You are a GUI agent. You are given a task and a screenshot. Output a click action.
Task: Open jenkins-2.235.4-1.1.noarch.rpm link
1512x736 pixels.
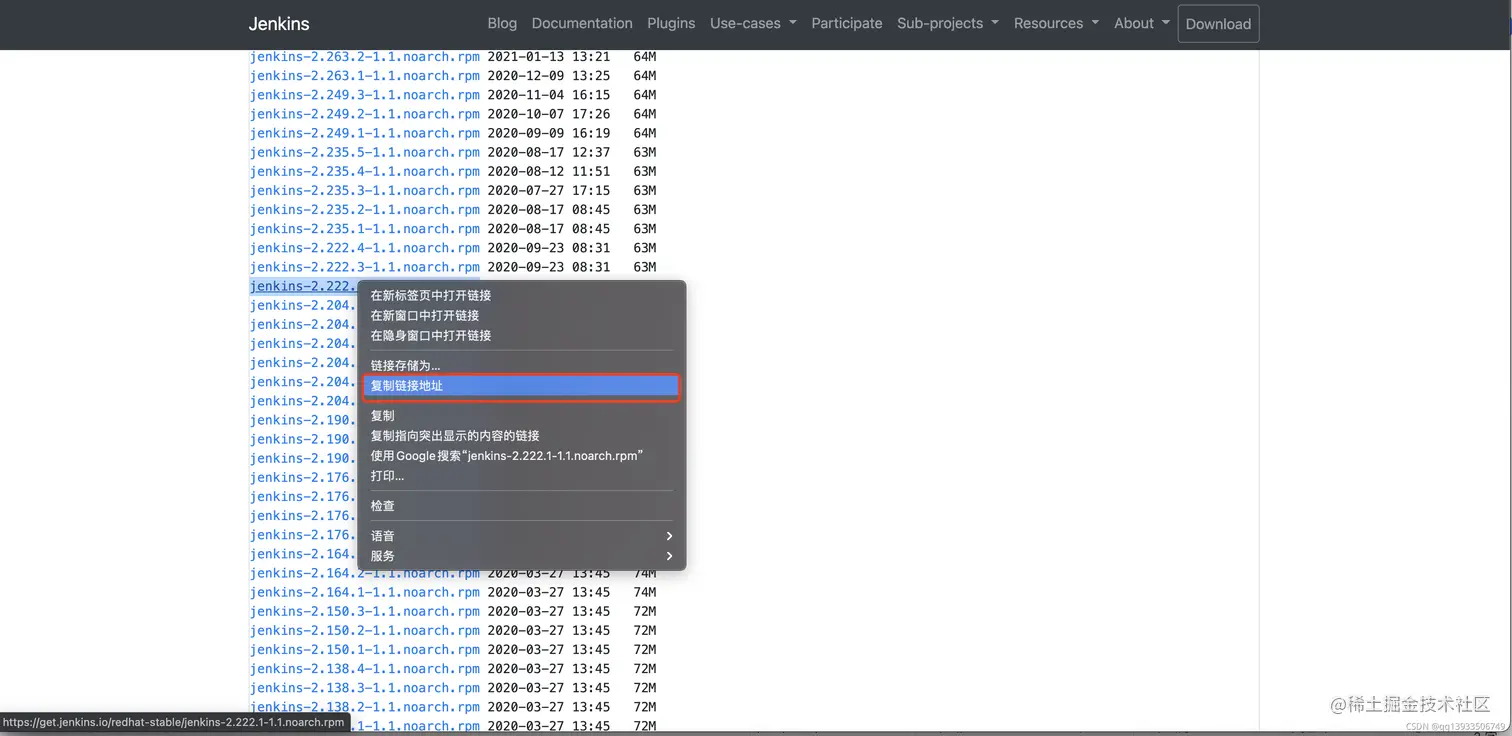coord(365,171)
